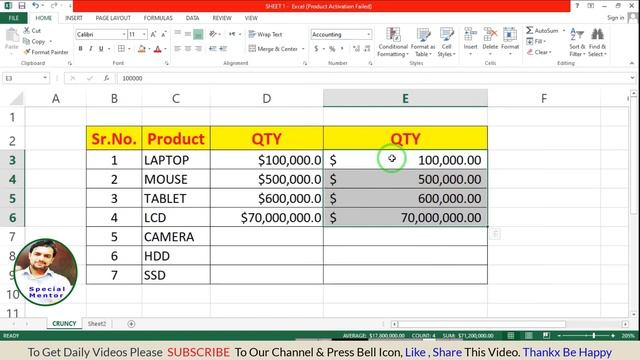Click the AutoSum sigma button
This screenshot has height=360, width=640.
(541, 31)
